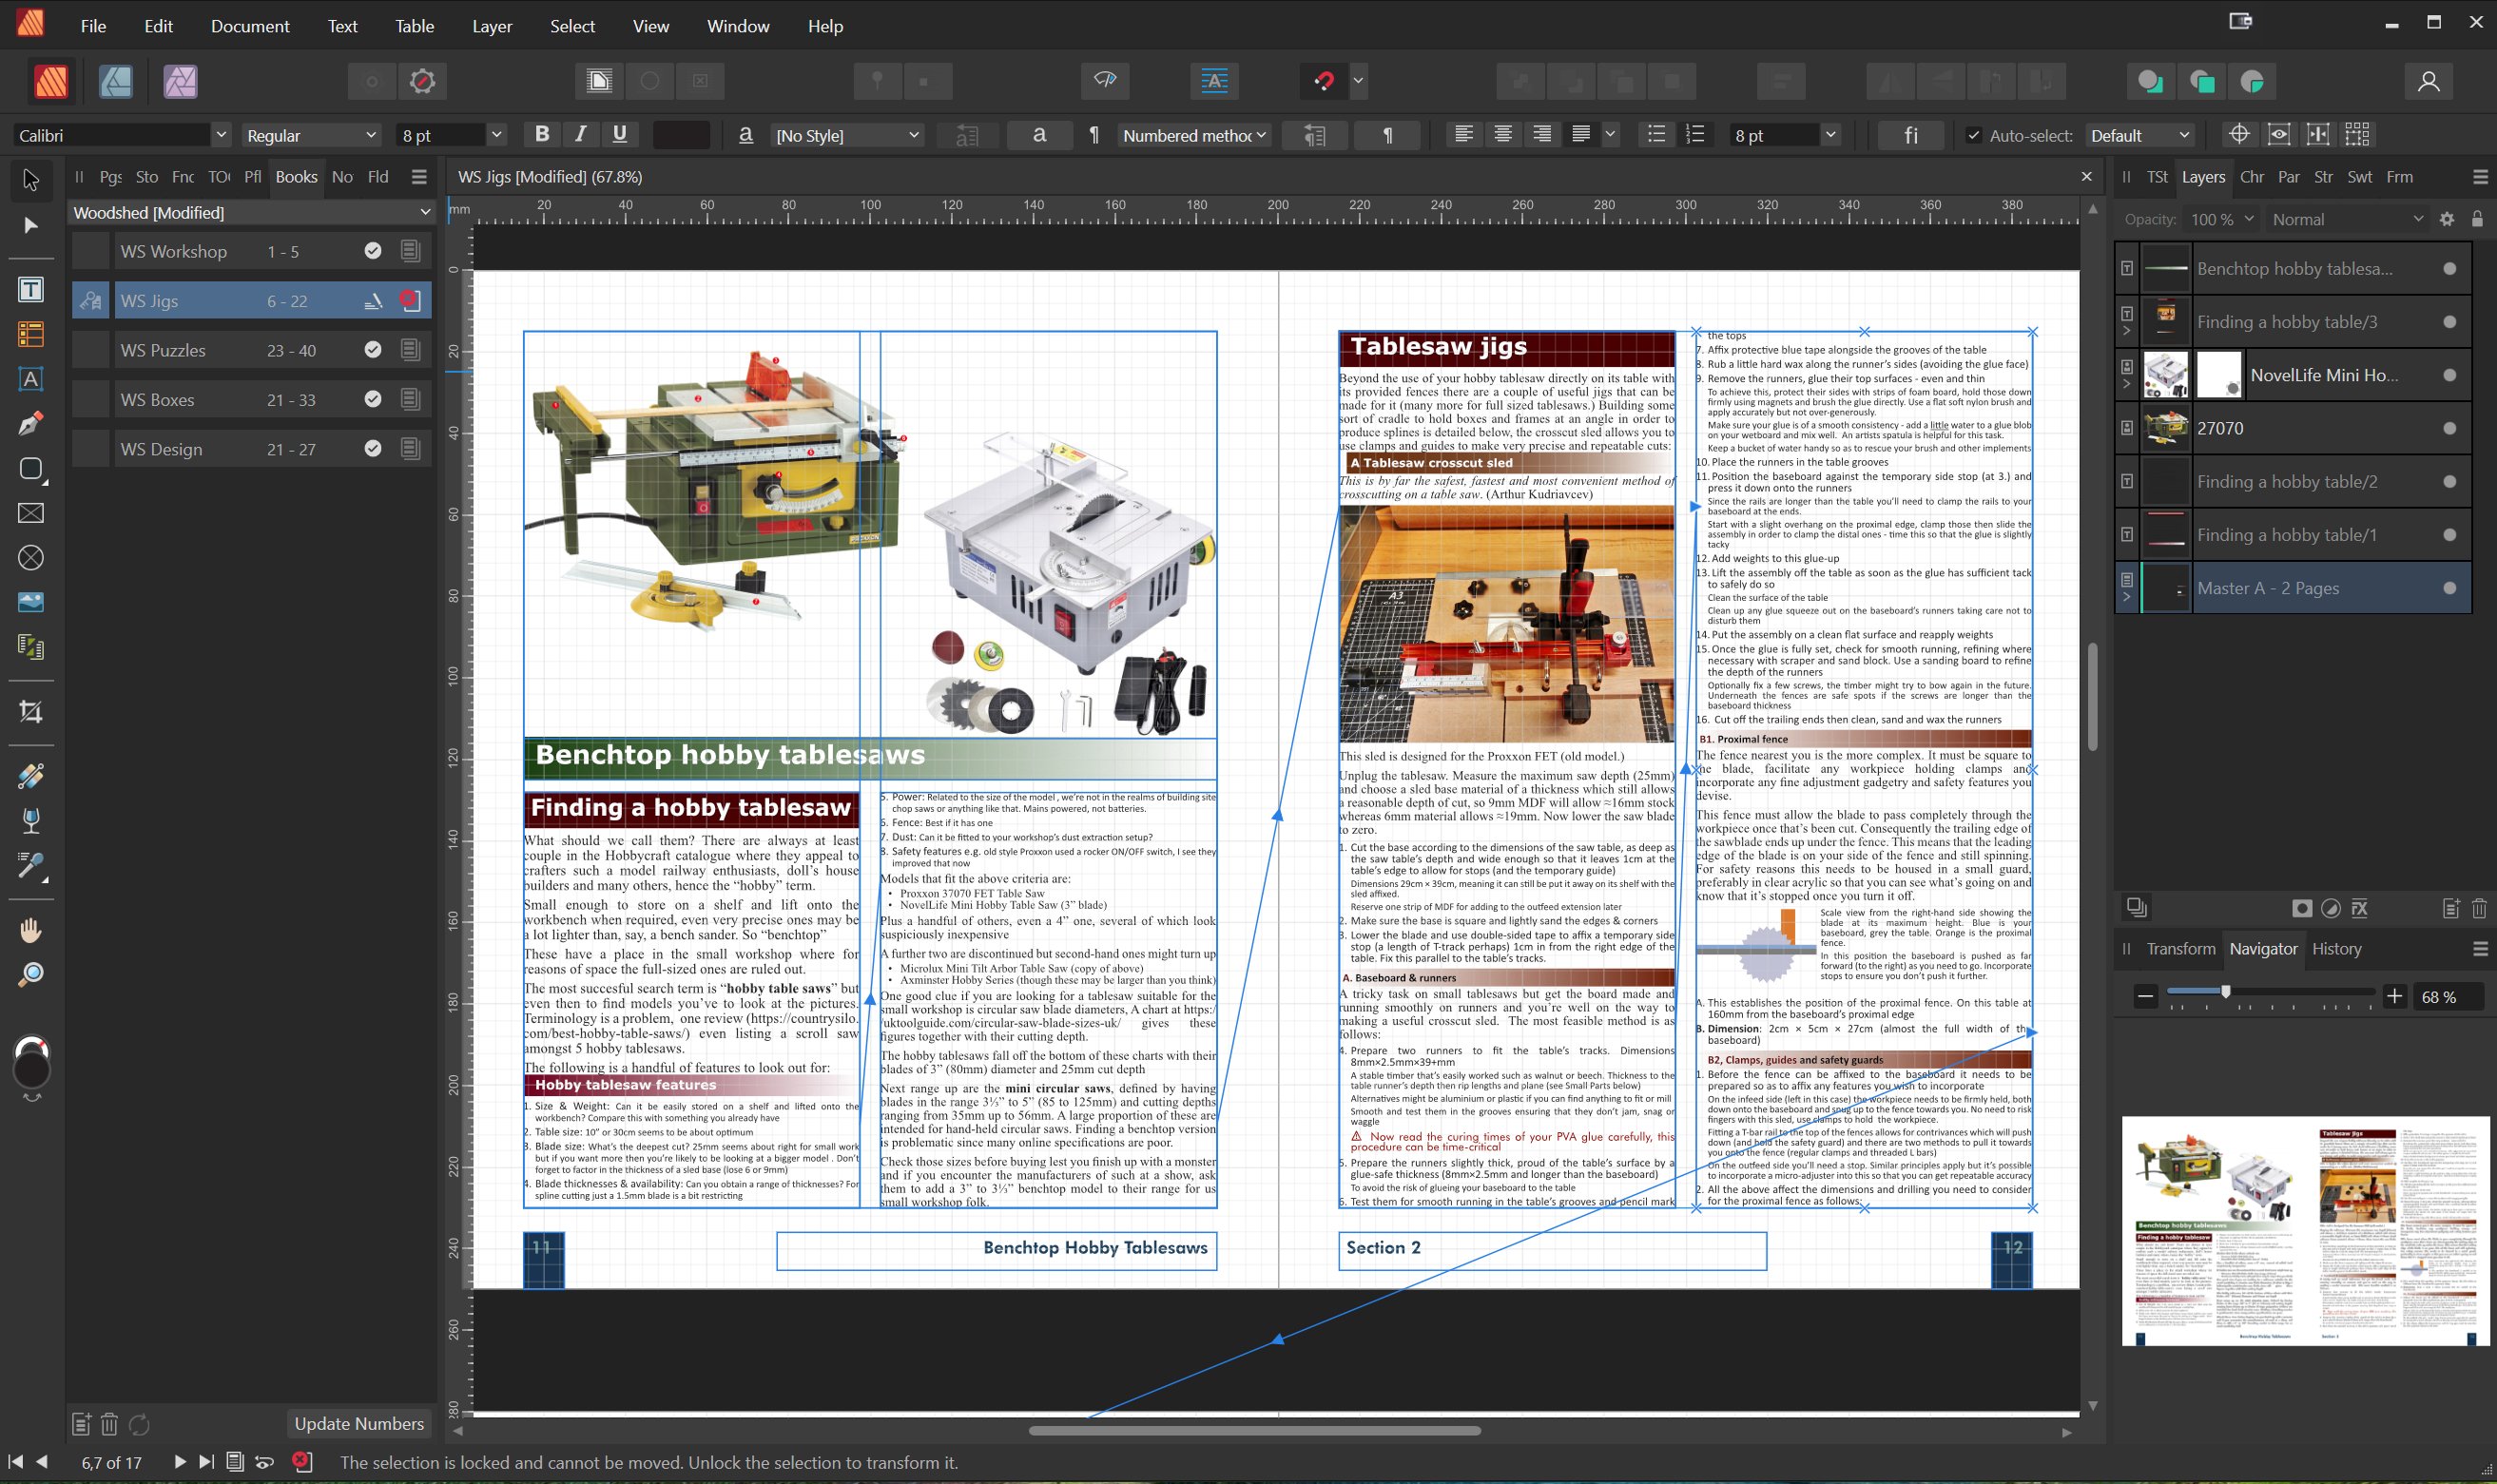Toggle Baseline Grid icon in toolbar
The height and width of the screenshot is (1484, 2497).
click(x=1214, y=81)
